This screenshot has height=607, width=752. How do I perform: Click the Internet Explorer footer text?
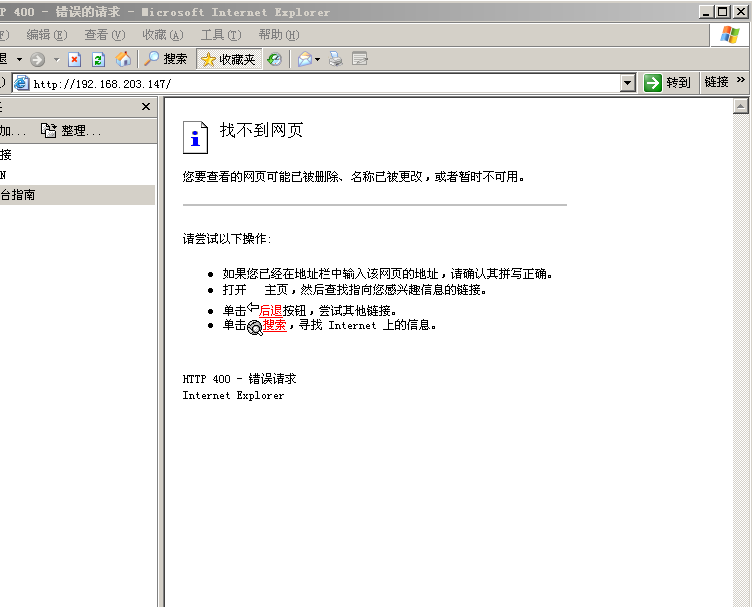point(233,396)
